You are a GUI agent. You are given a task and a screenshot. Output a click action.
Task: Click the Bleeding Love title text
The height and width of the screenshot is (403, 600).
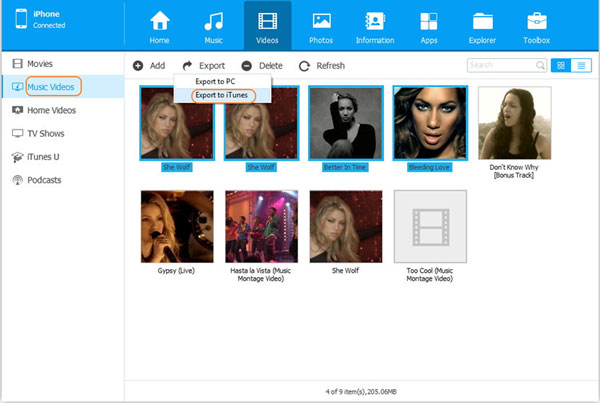[429, 167]
